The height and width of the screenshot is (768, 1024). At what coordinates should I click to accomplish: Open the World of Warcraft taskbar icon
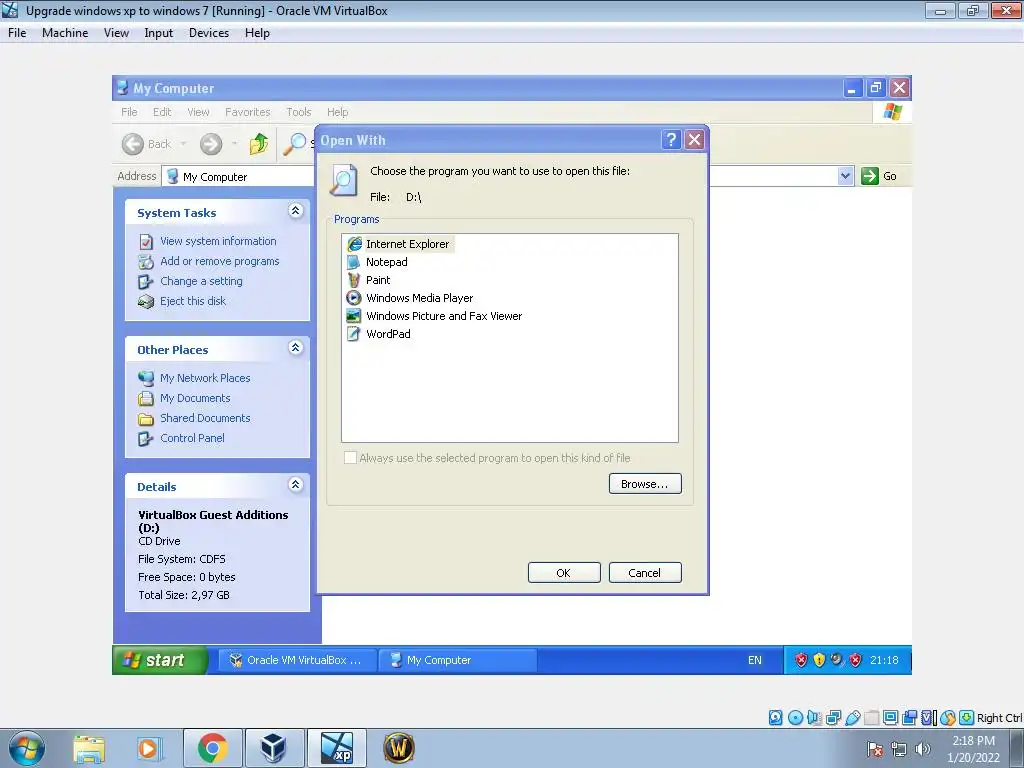pos(398,748)
